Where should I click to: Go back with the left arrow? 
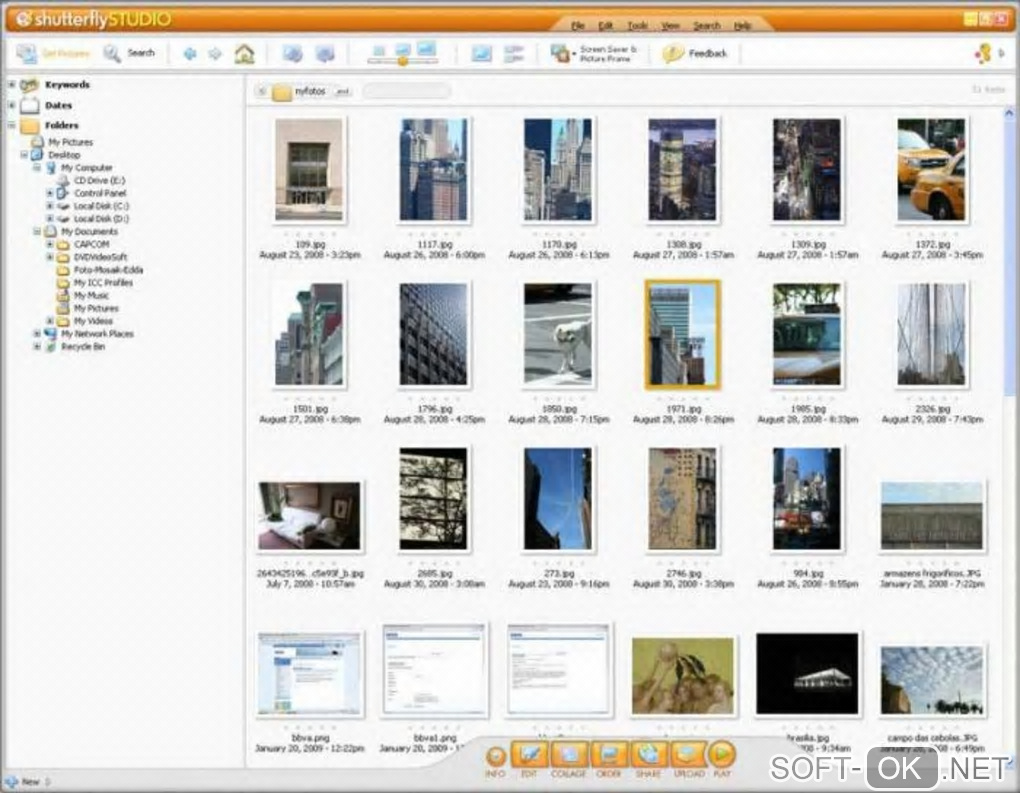tap(190, 54)
